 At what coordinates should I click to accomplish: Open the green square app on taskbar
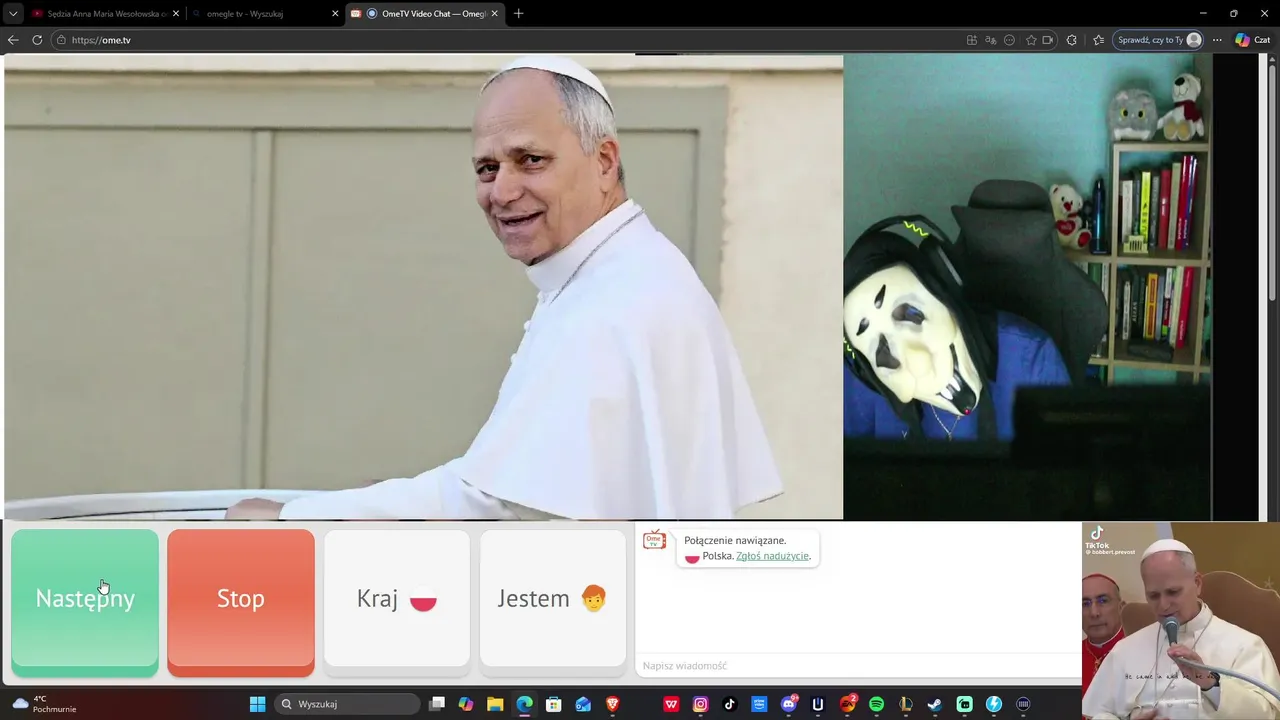[x=964, y=704]
